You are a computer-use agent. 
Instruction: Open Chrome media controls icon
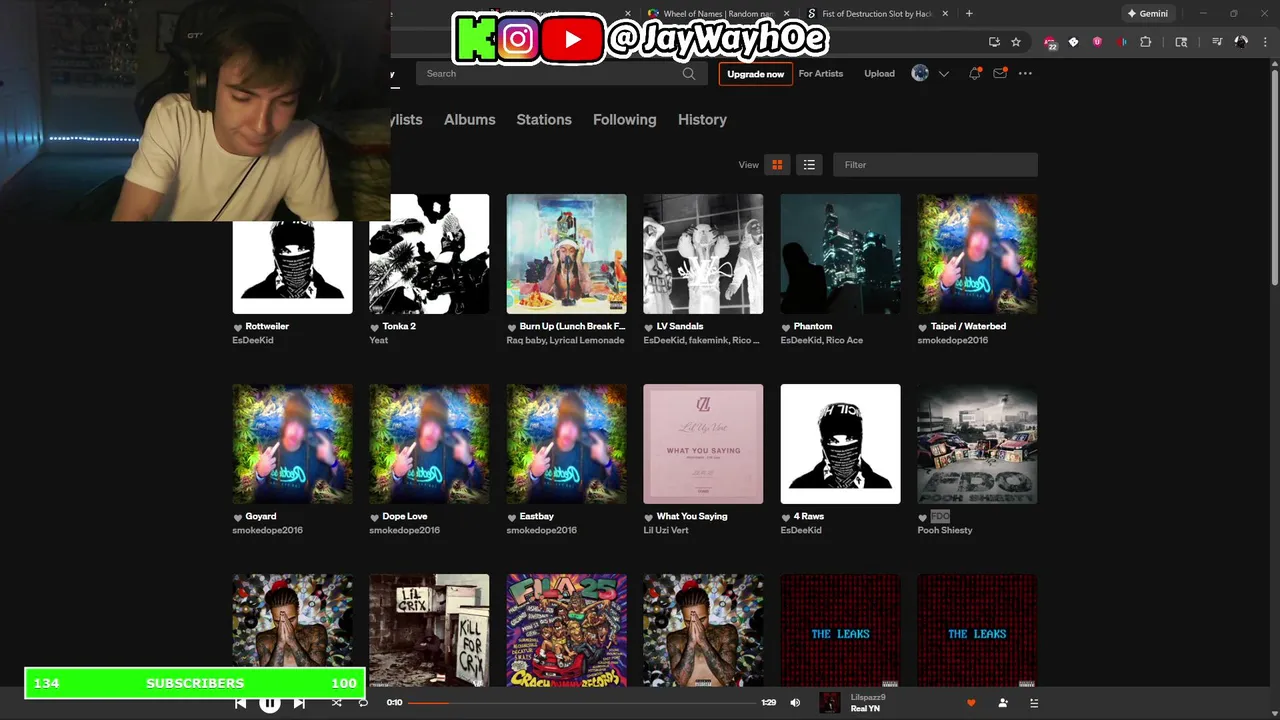point(1217,42)
